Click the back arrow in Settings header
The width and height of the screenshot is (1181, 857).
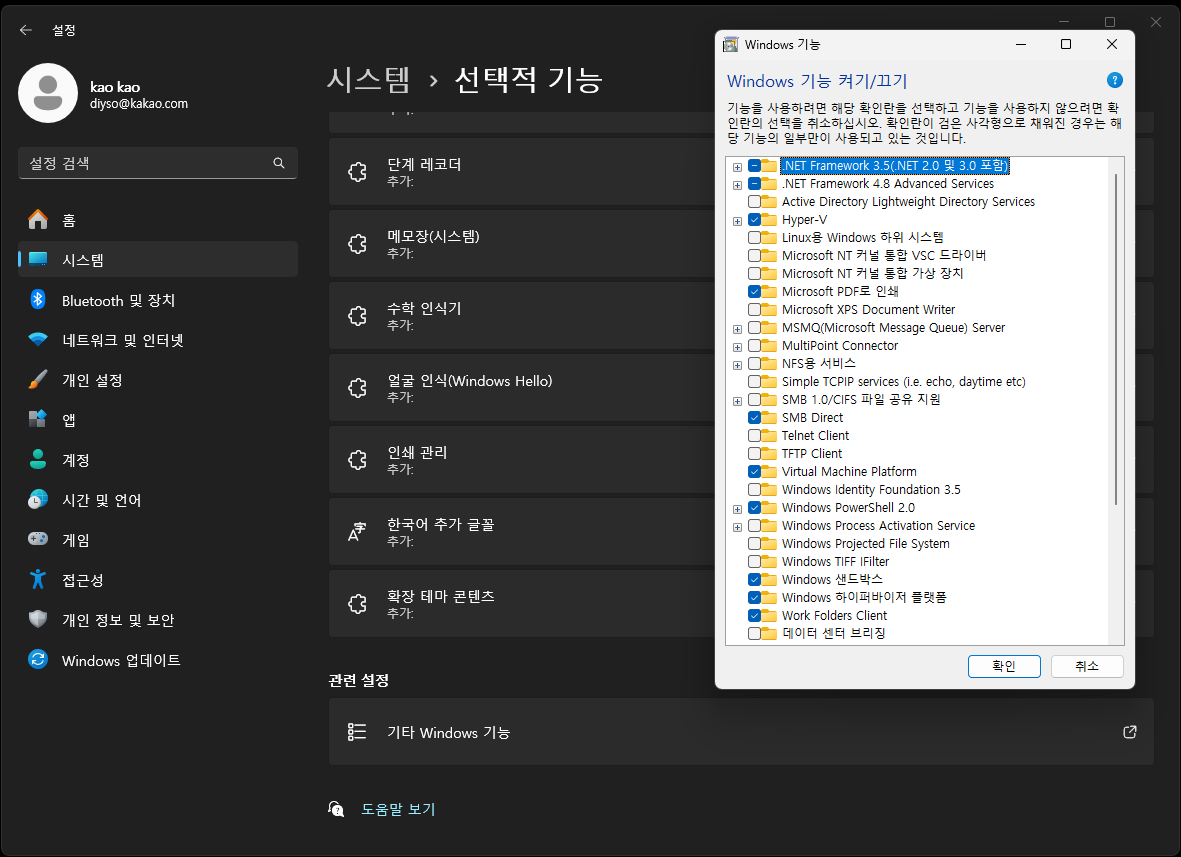(x=26, y=30)
